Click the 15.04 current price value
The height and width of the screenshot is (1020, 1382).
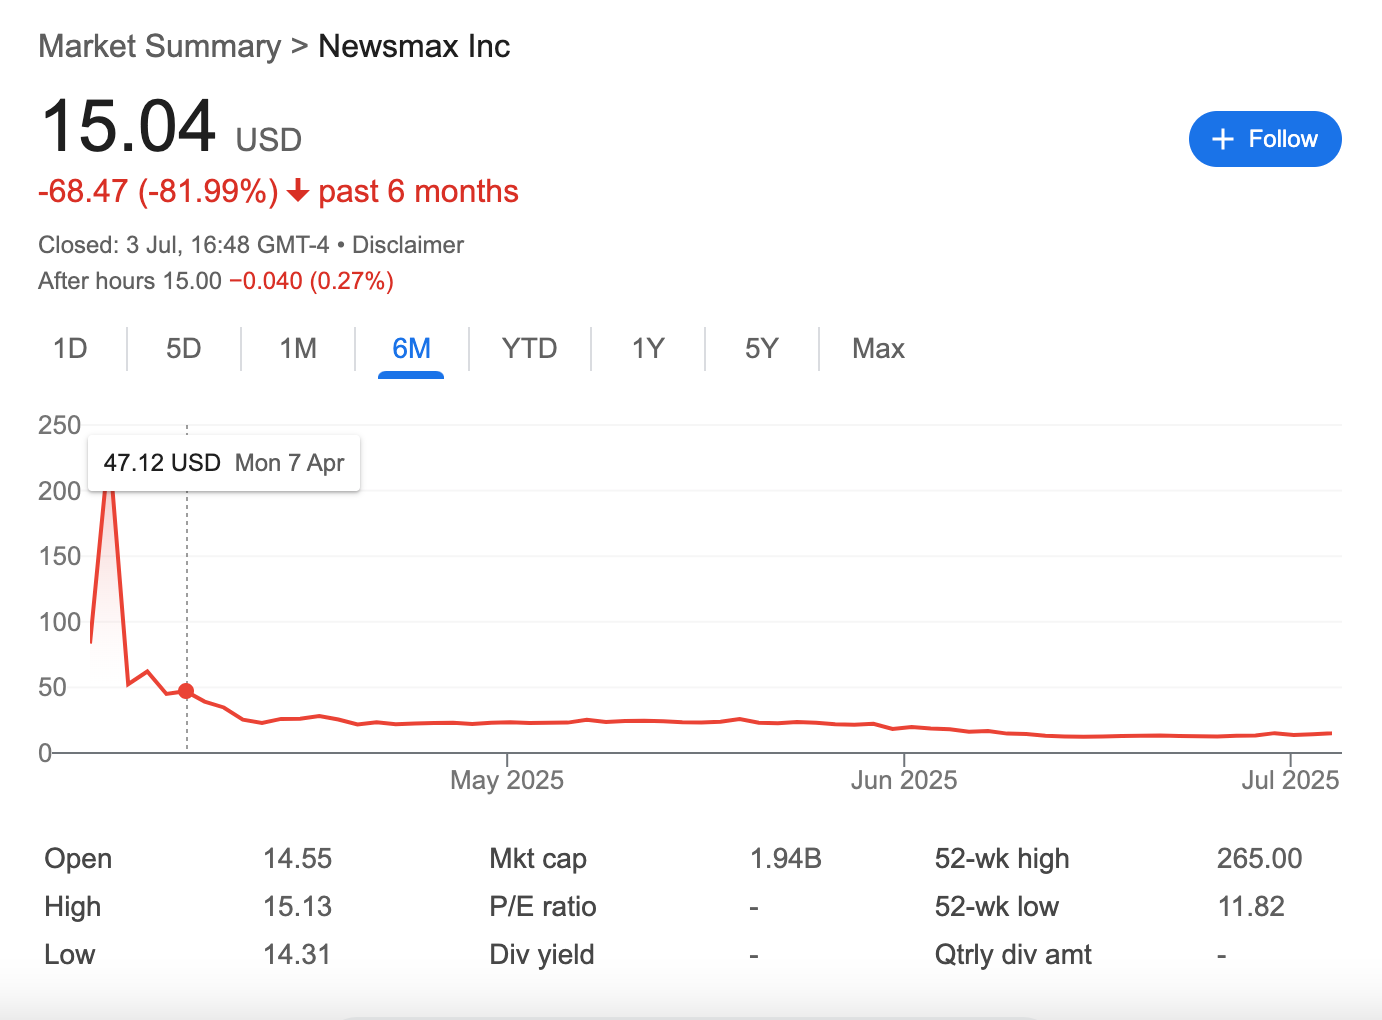128,126
